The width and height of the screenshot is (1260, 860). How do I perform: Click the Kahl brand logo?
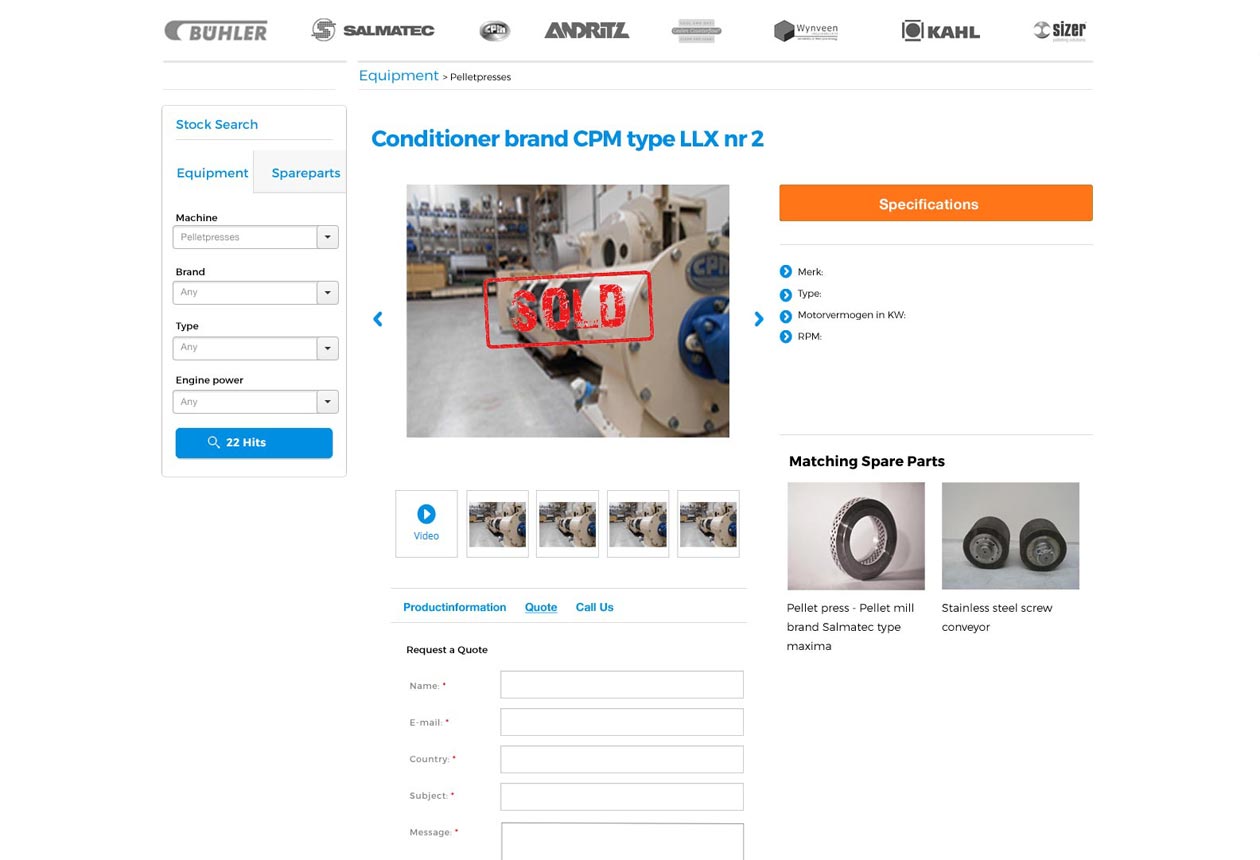(x=941, y=31)
